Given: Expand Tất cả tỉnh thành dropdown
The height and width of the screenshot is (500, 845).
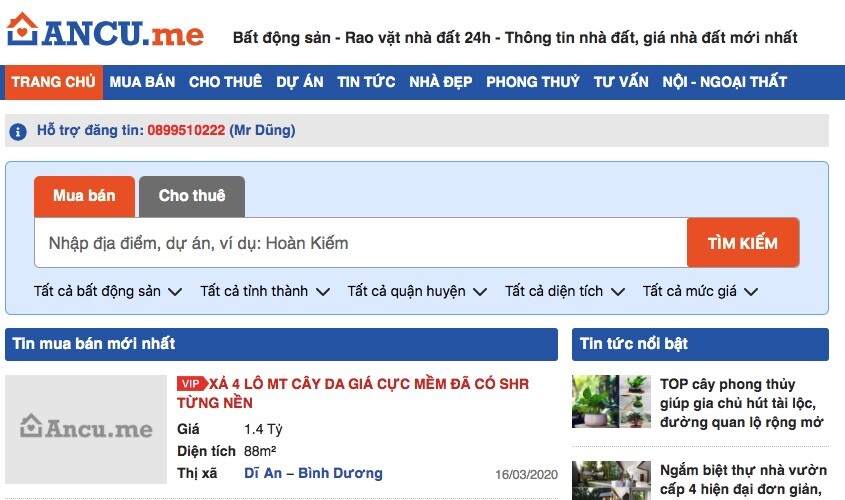Looking at the screenshot, I should pos(265,292).
